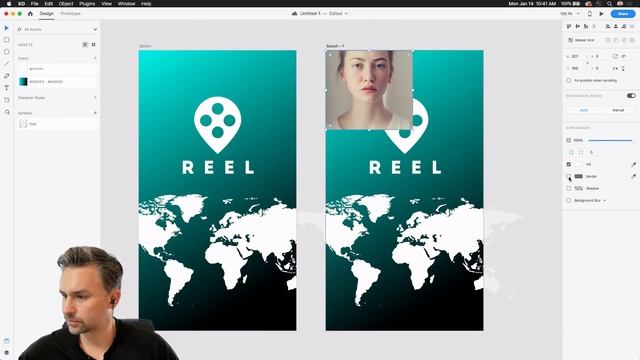Select the Select (arrow) tool
The image size is (640, 360).
pyautogui.click(x=7, y=28)
